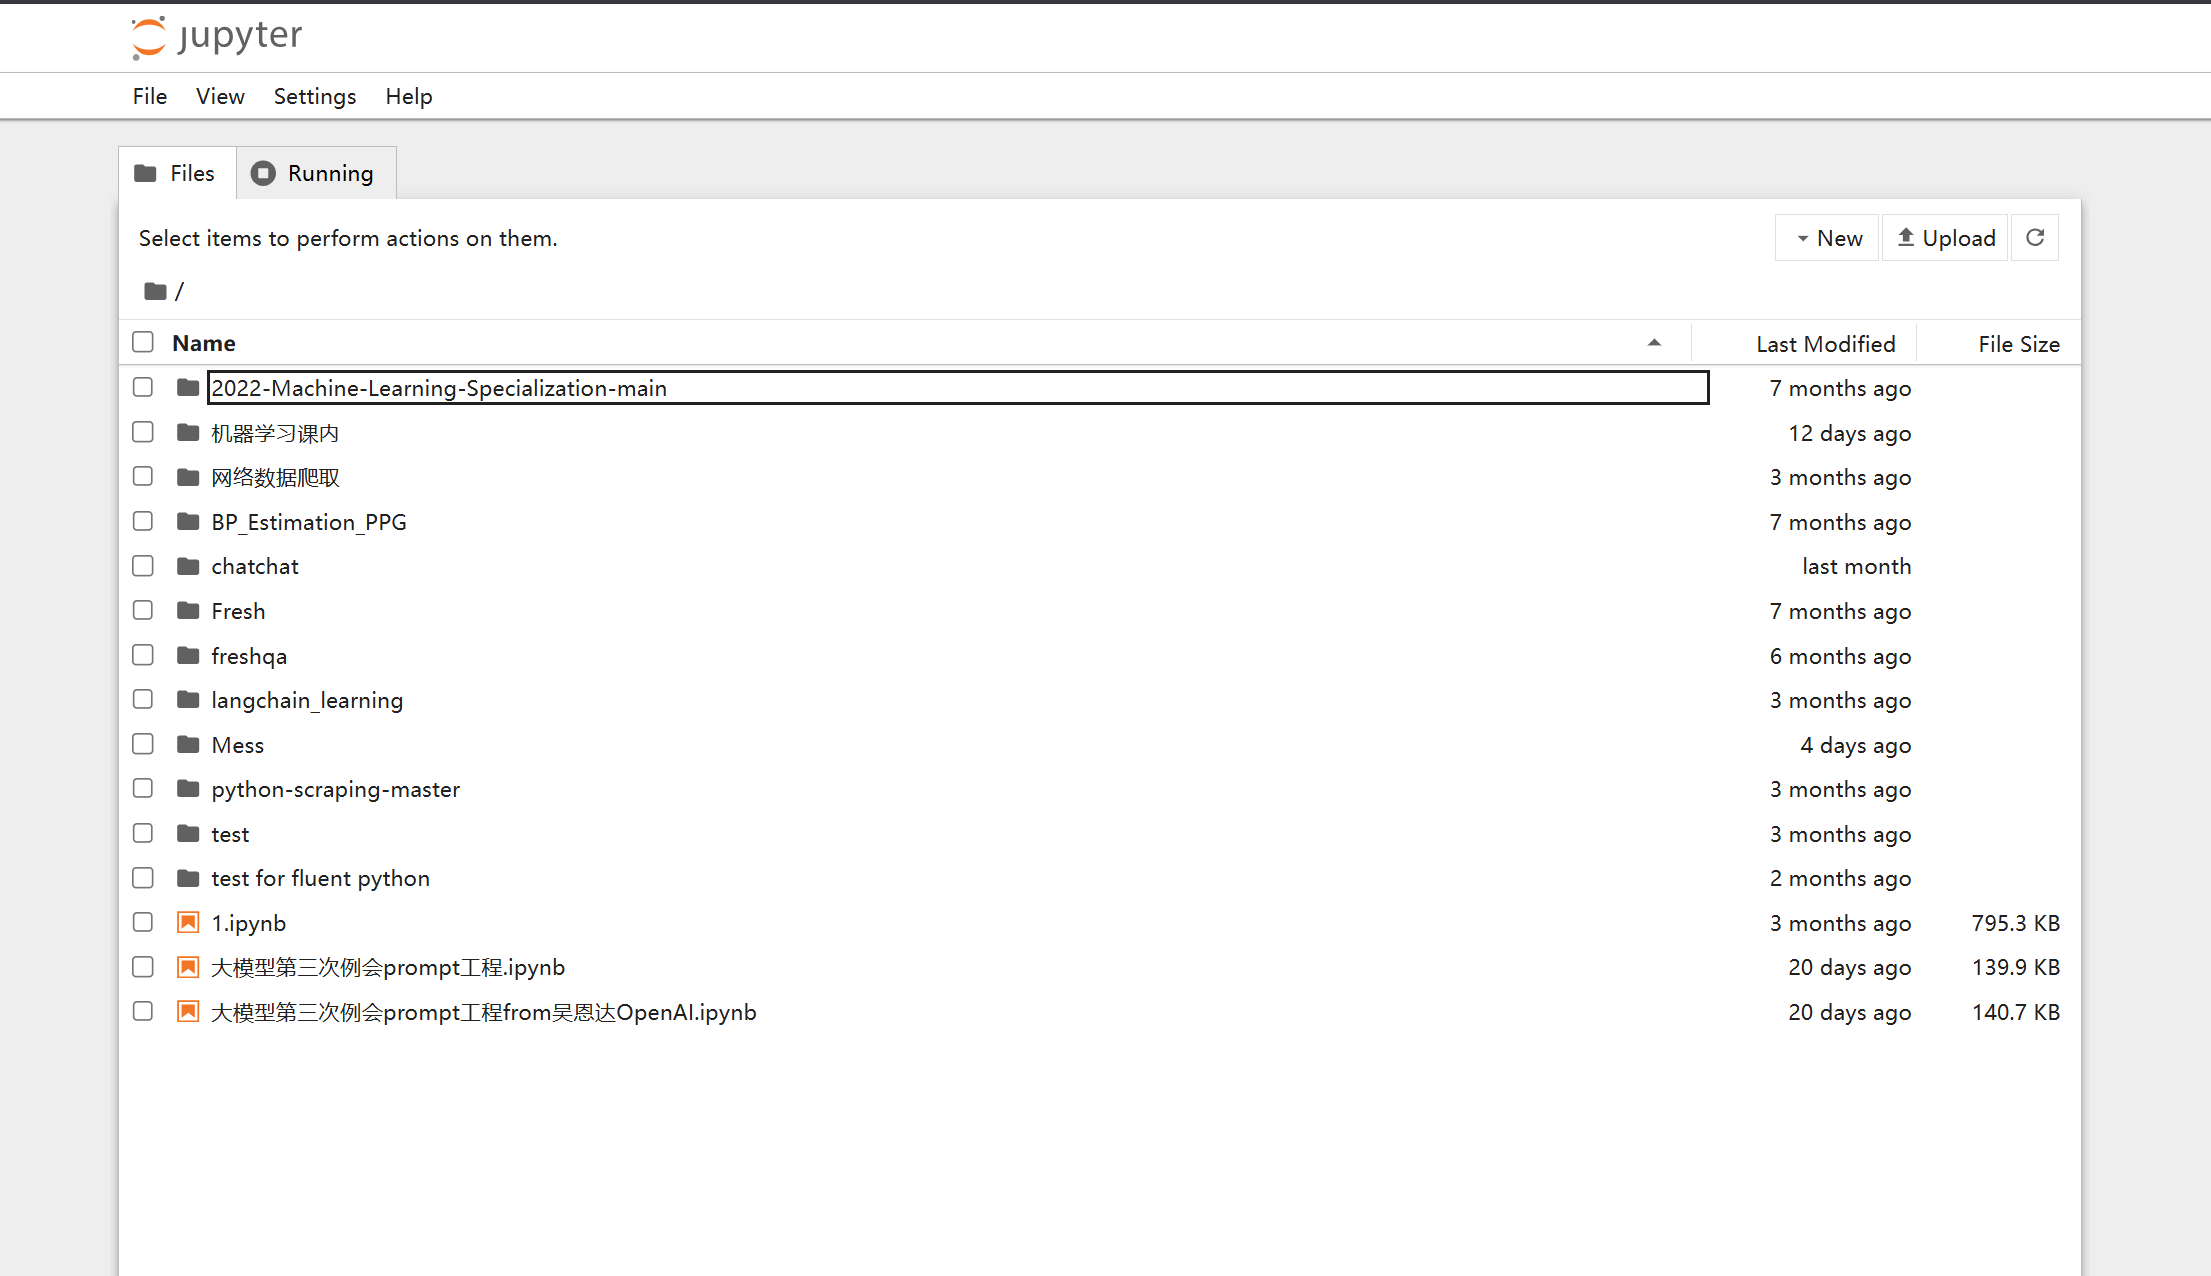This screenshot has width=2211, height=1276.
Task: Select the checkbox for python-scraping-master
Action: [143, 788]
